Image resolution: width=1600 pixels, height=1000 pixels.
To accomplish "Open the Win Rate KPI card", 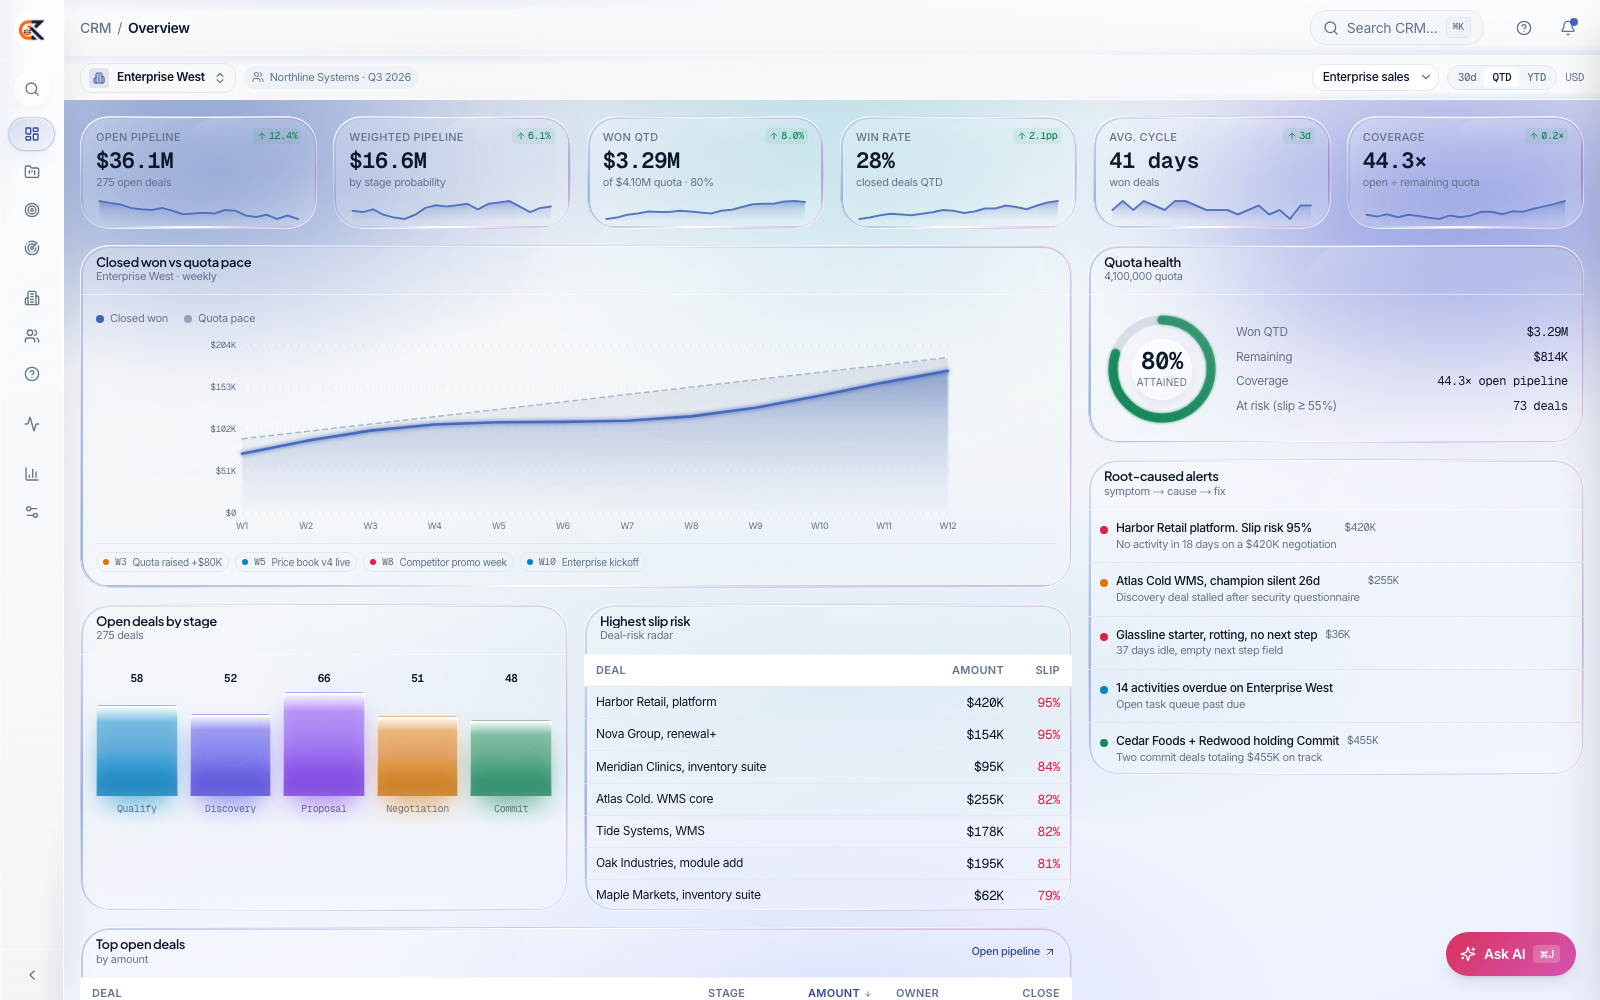I will [x=958, y=173].
